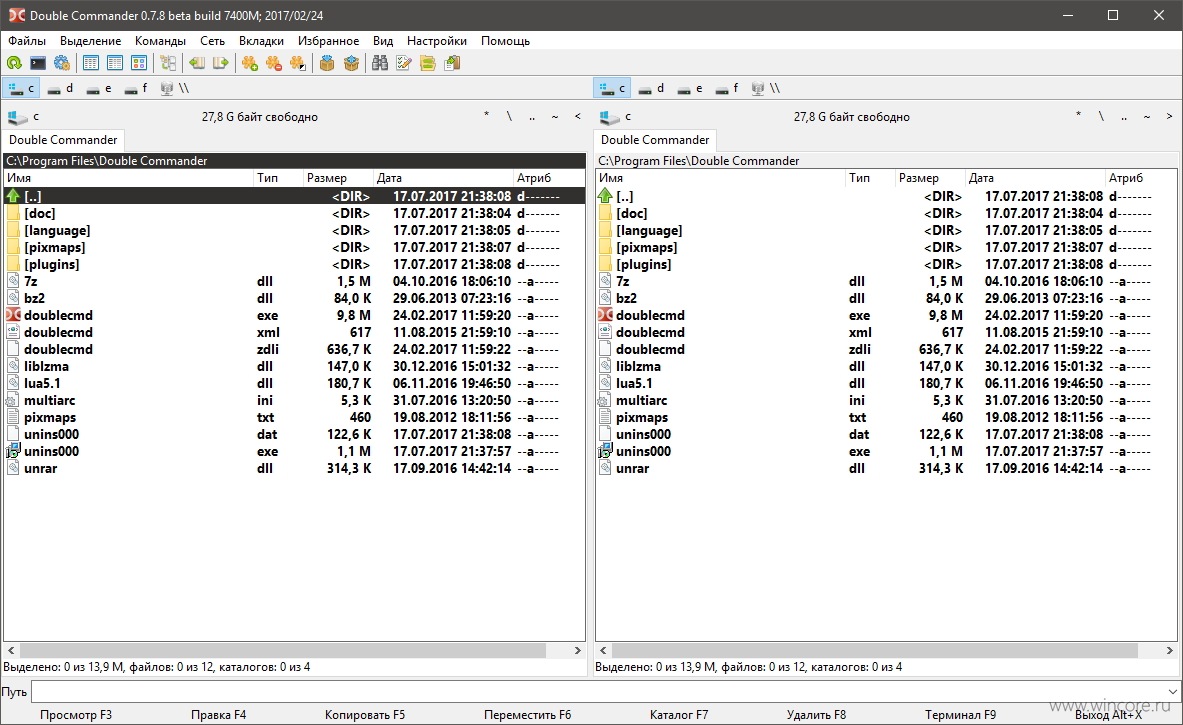Screen dimensions: 1183x725
Task: Open the Помощь menu
Action: coord(505,41)
